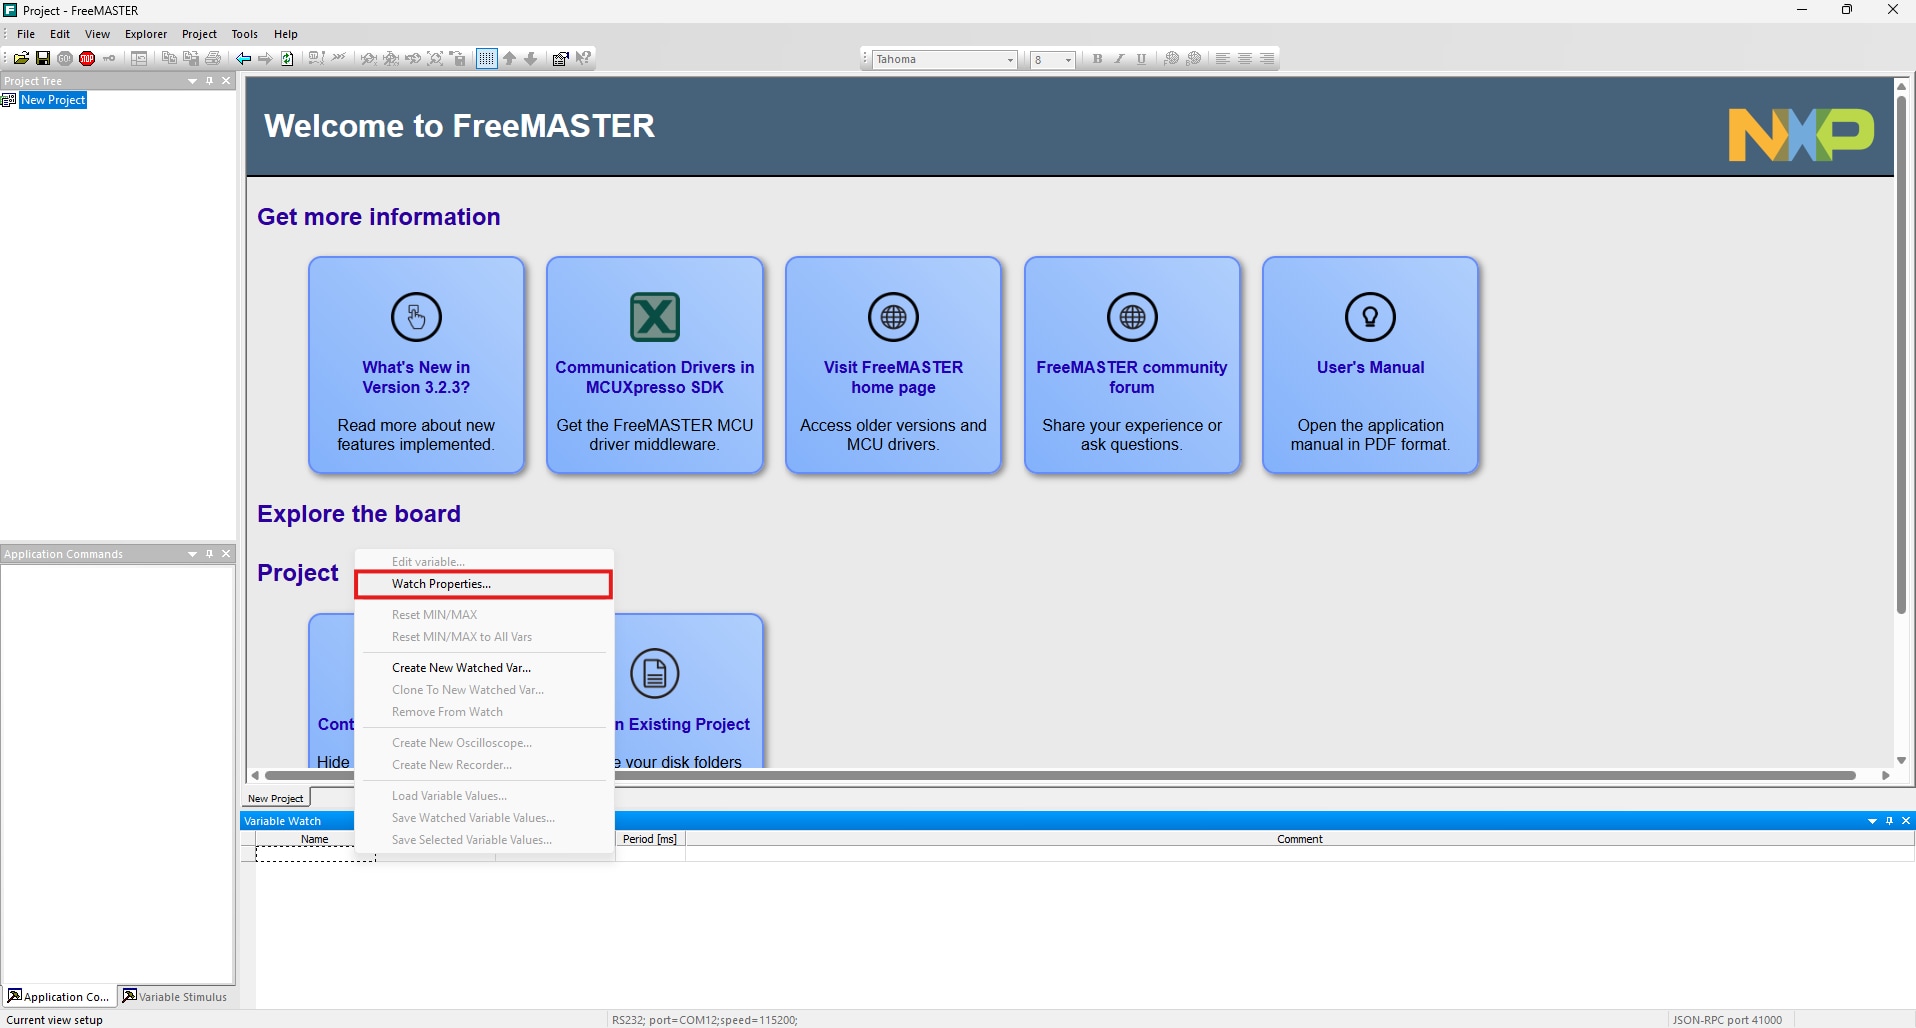Click the key icon in the toolbar

pos(109,59)
